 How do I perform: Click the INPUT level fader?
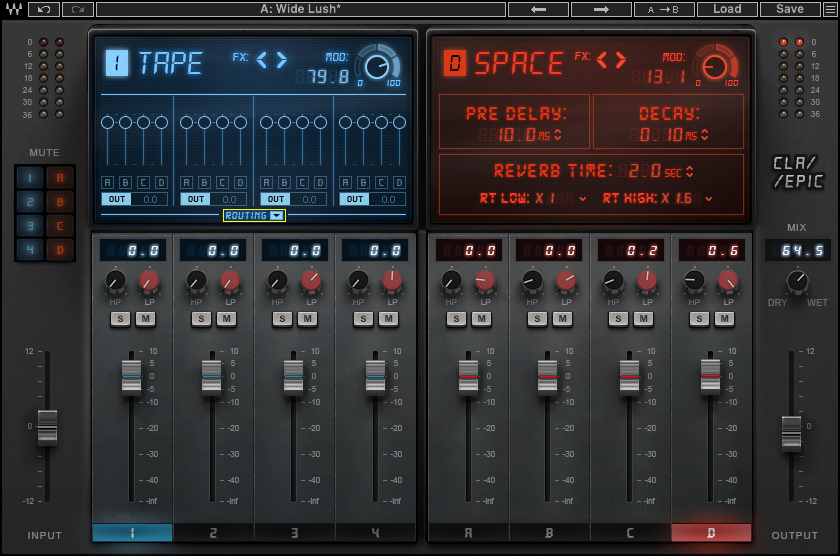pyautogui.click(x=47, y=427)
